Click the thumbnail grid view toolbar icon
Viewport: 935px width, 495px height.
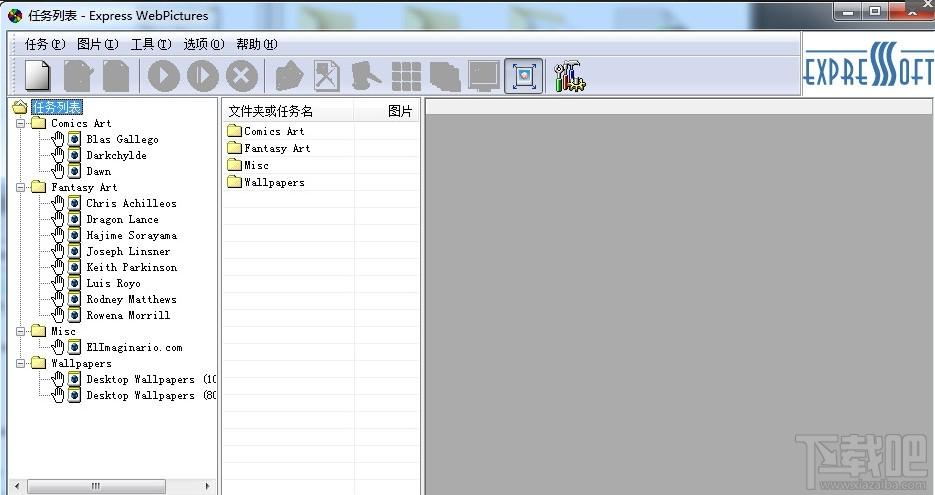tap(406, 76)
